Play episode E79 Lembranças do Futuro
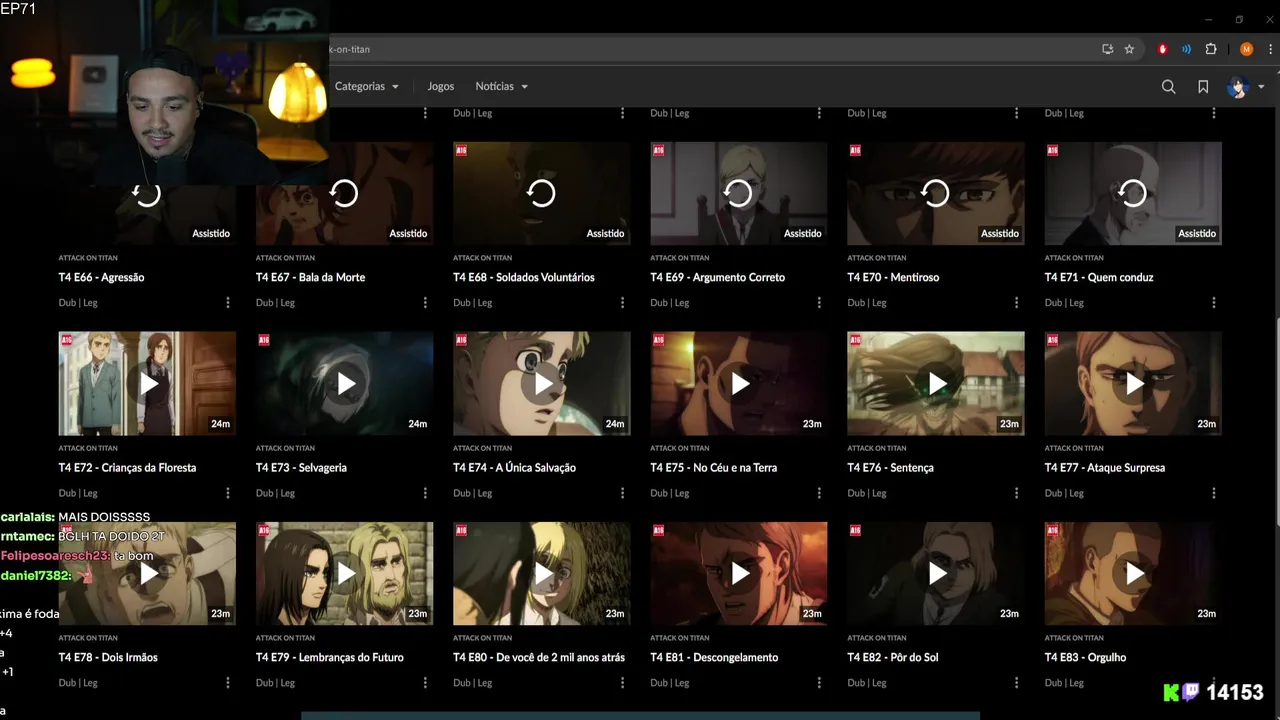The image size is (1280, 720). pyautogui.click(x=344, y=573)
